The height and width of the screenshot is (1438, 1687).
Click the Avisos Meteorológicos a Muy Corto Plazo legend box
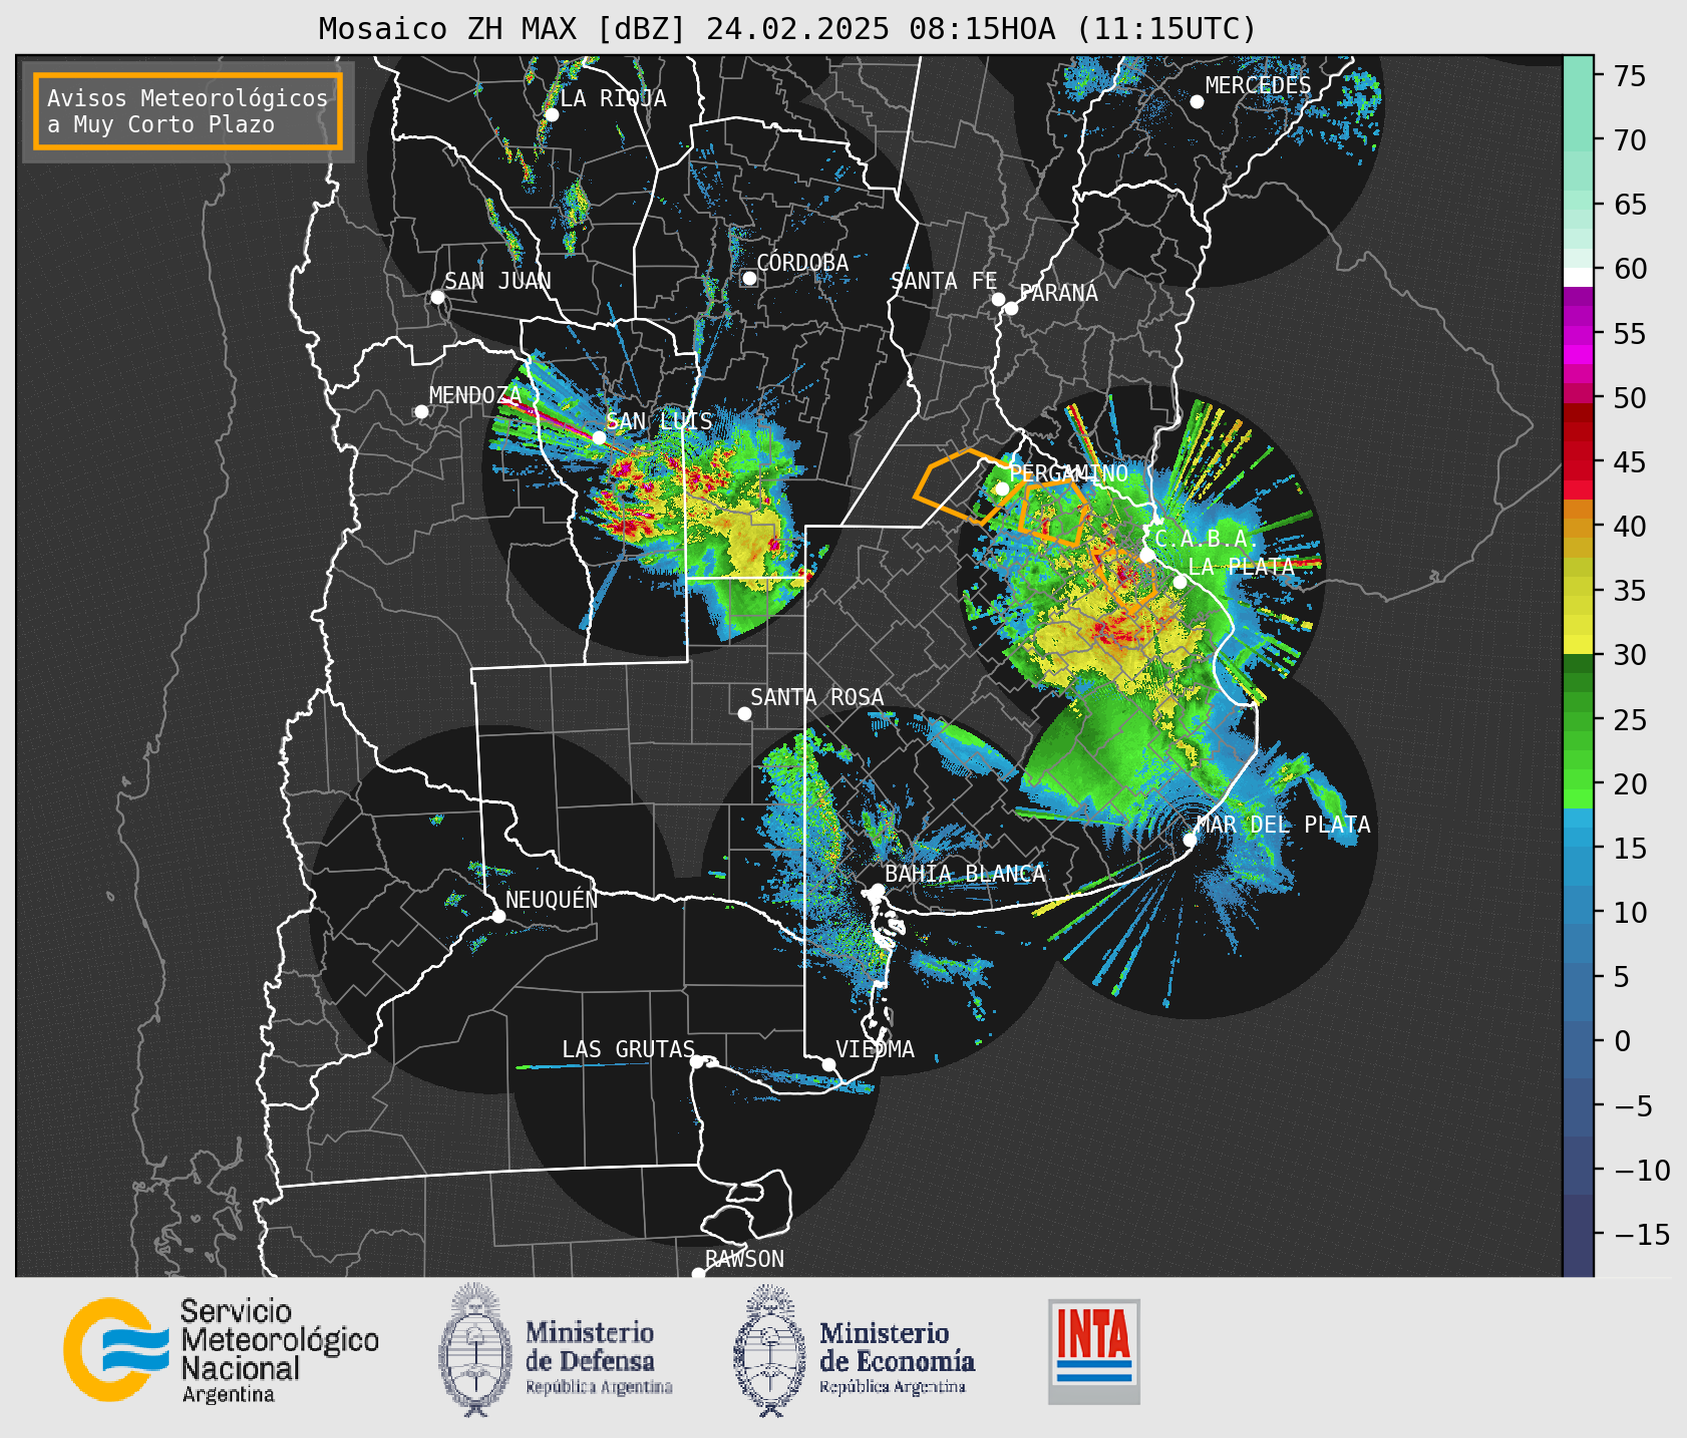(188, 111)
